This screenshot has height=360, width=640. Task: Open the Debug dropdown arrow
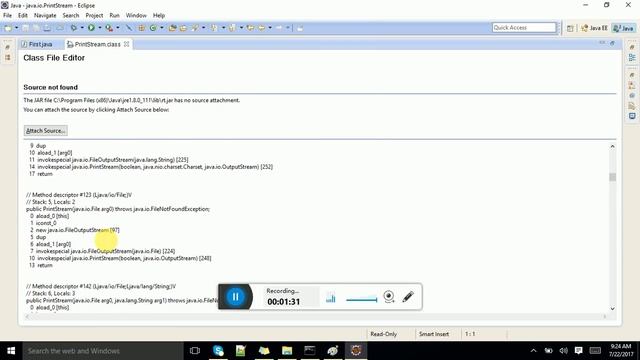coord(82,28)
